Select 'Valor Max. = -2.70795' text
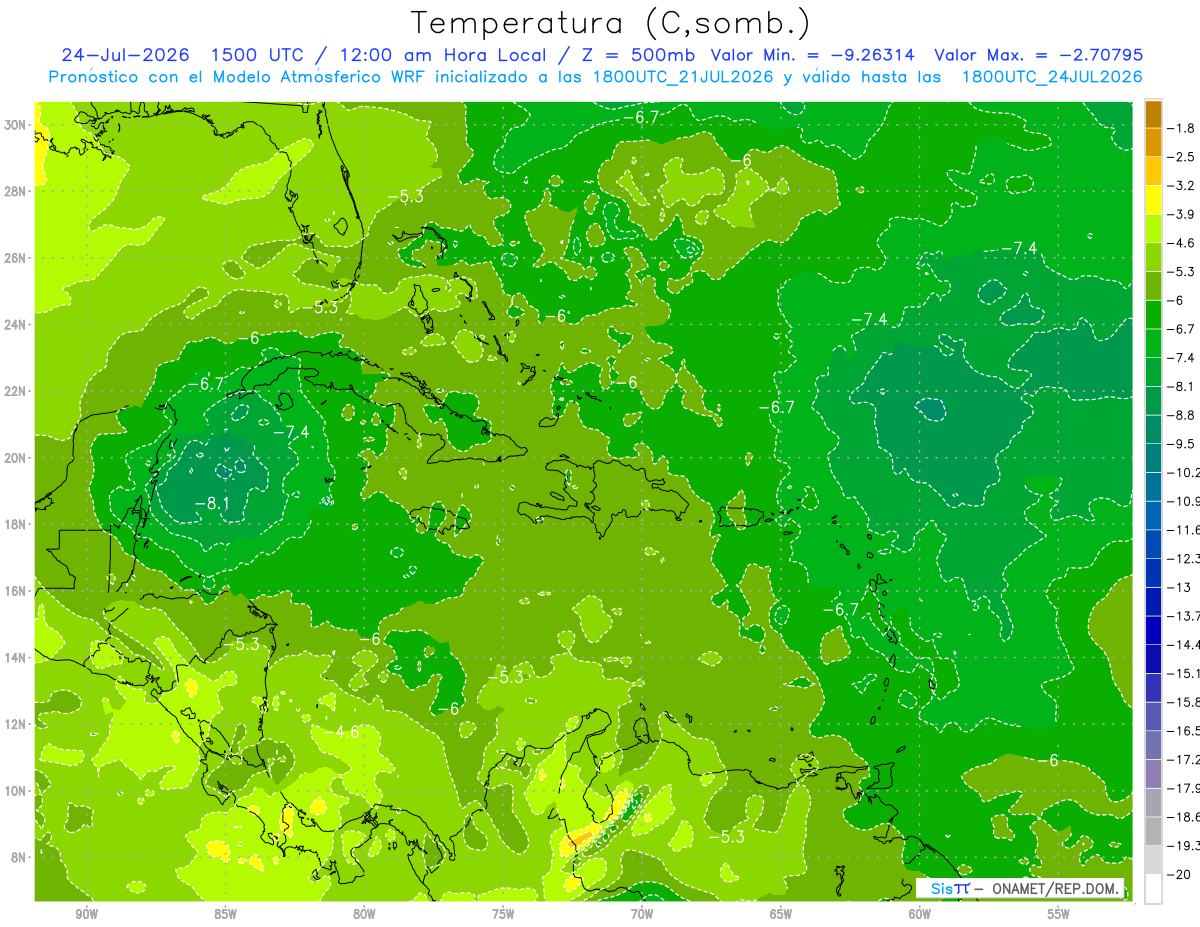The width and height of the screenshot is (1200, 927). (x=1039, y=55)
